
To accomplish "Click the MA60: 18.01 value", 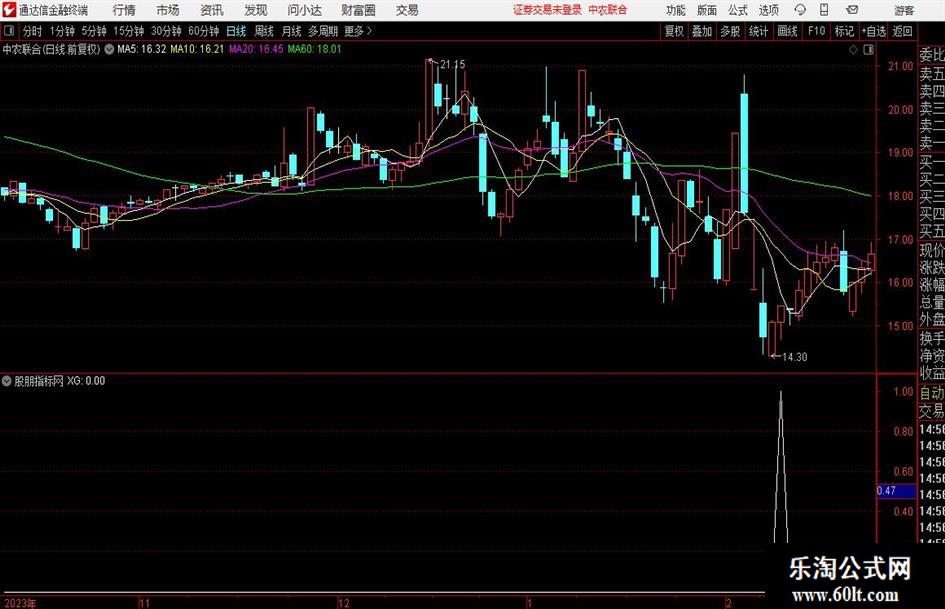I will pos(314,49).
